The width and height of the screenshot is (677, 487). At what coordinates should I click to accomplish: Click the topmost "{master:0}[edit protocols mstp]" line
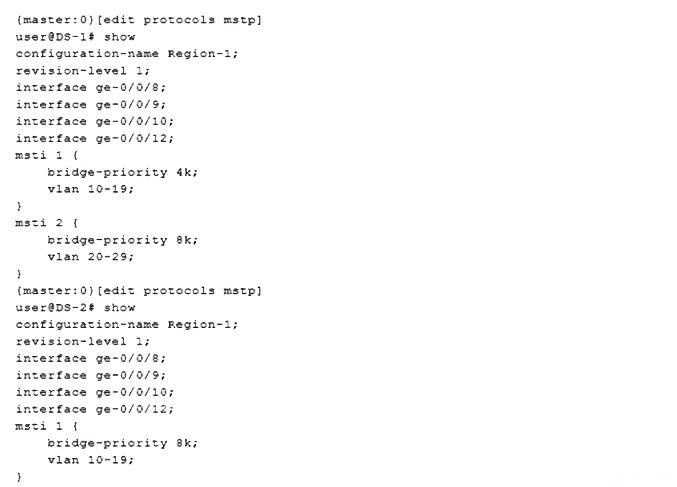point(139,20)
